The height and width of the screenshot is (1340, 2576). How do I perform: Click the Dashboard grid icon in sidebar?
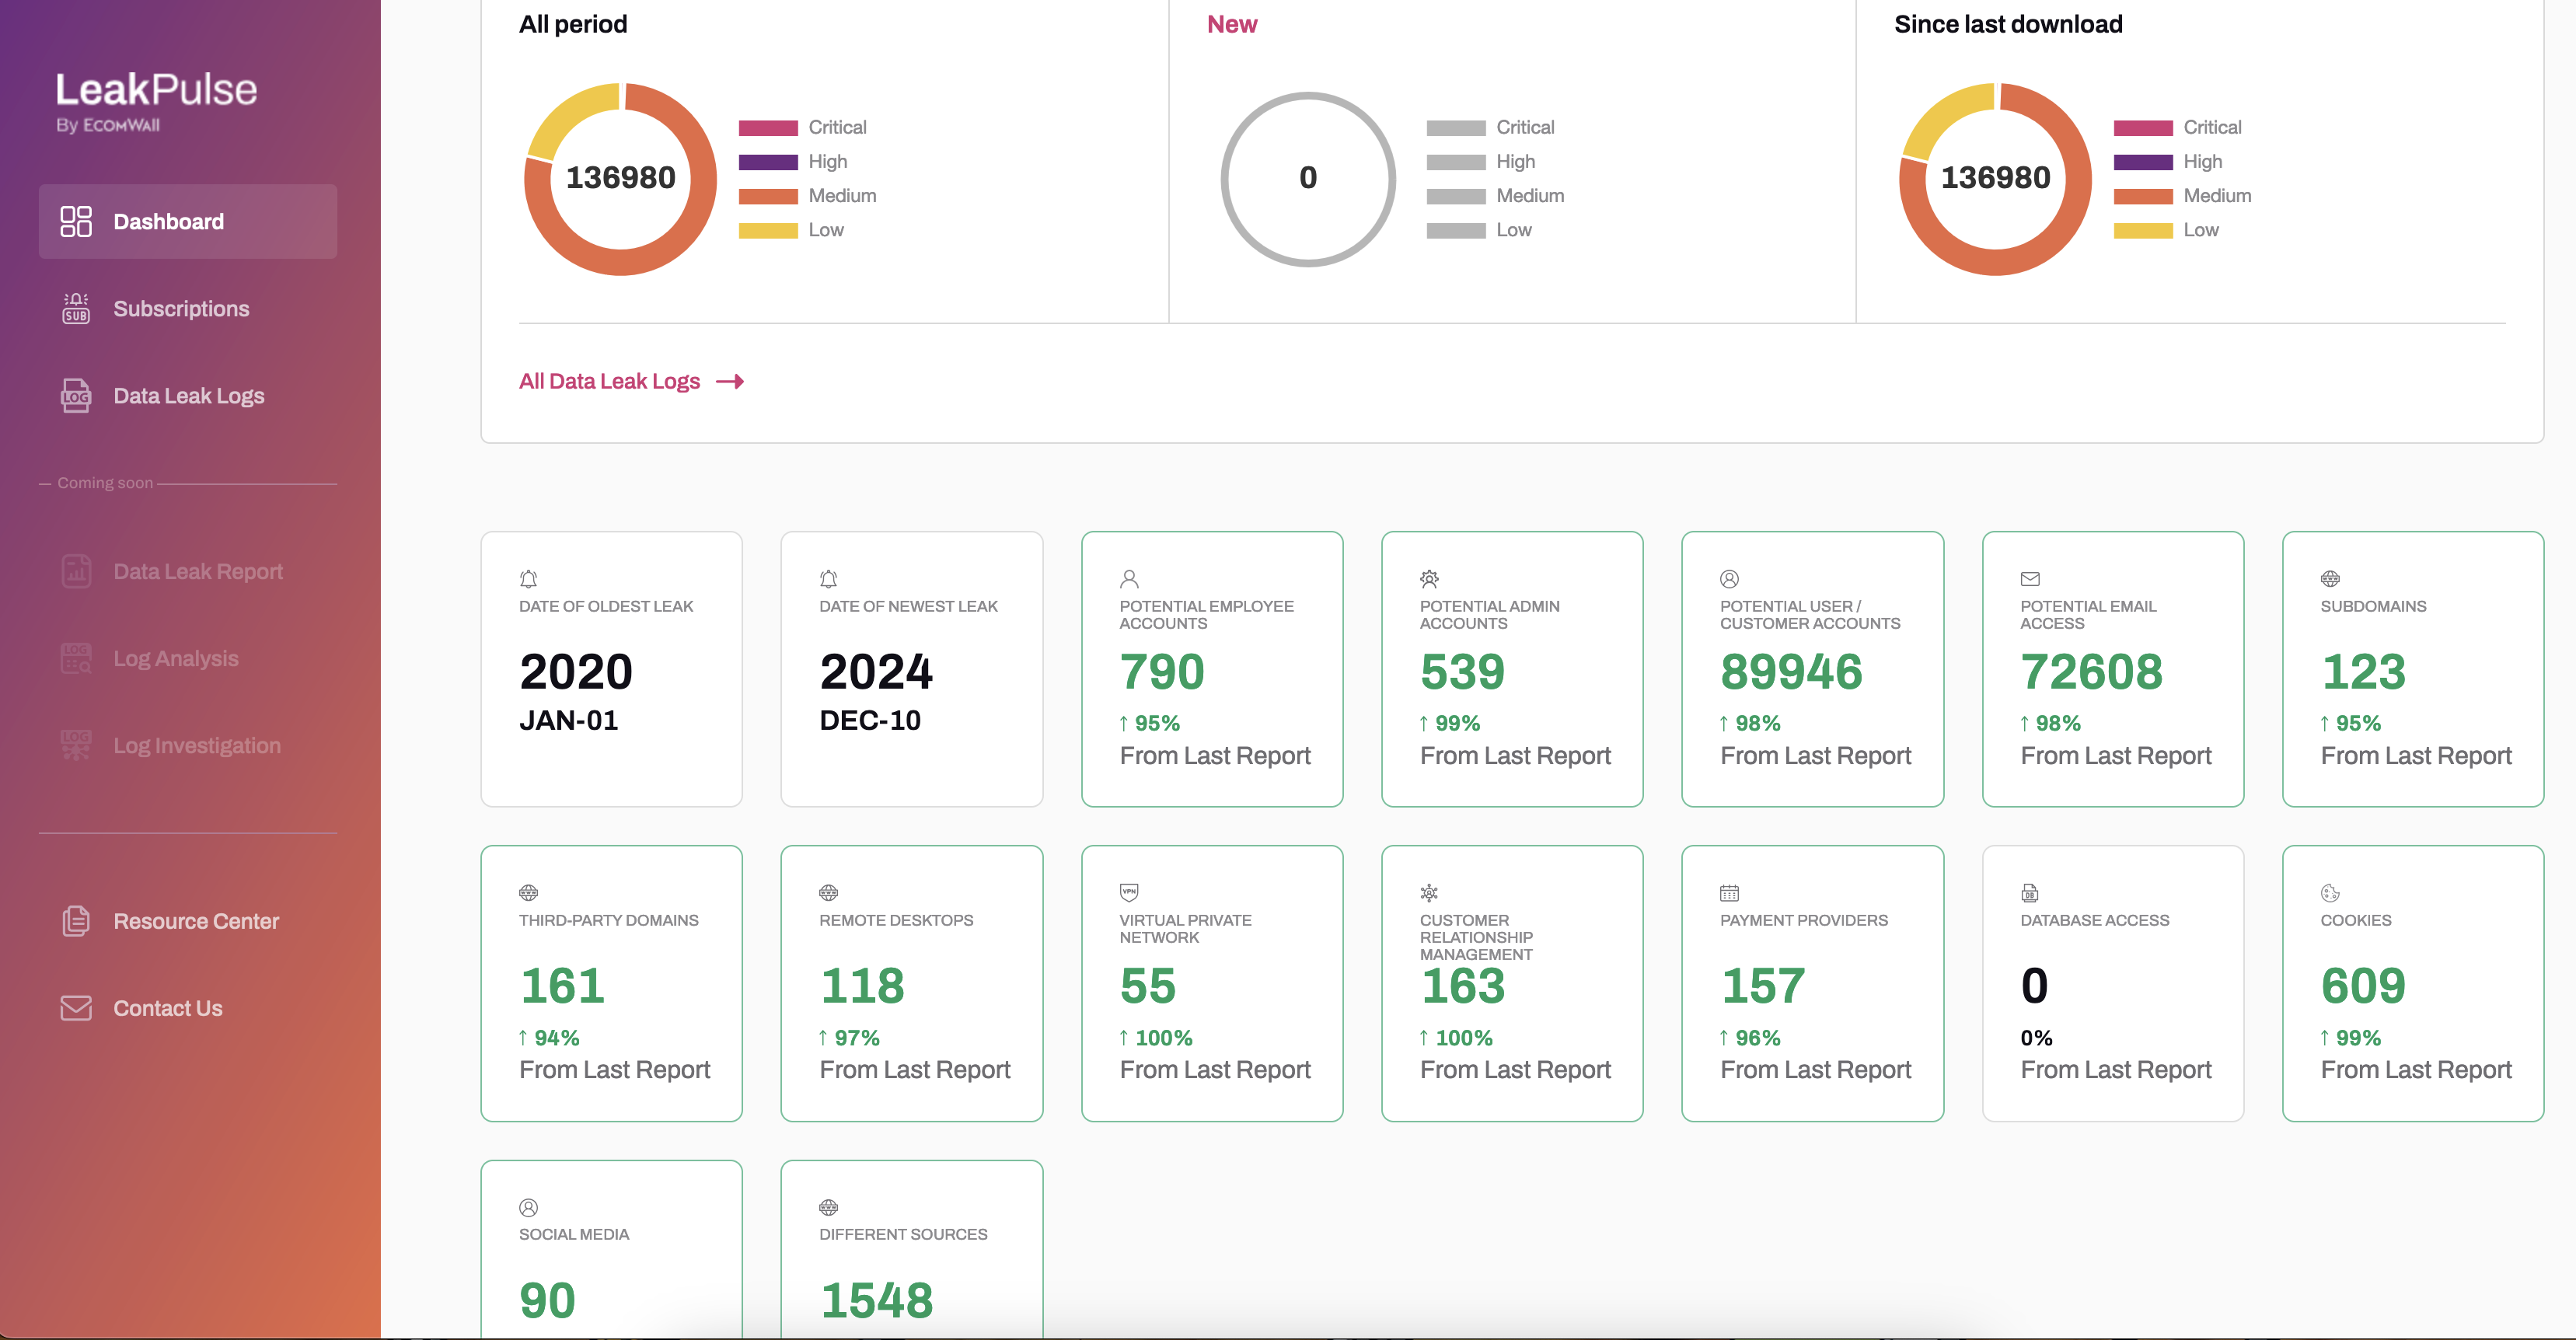76,221
